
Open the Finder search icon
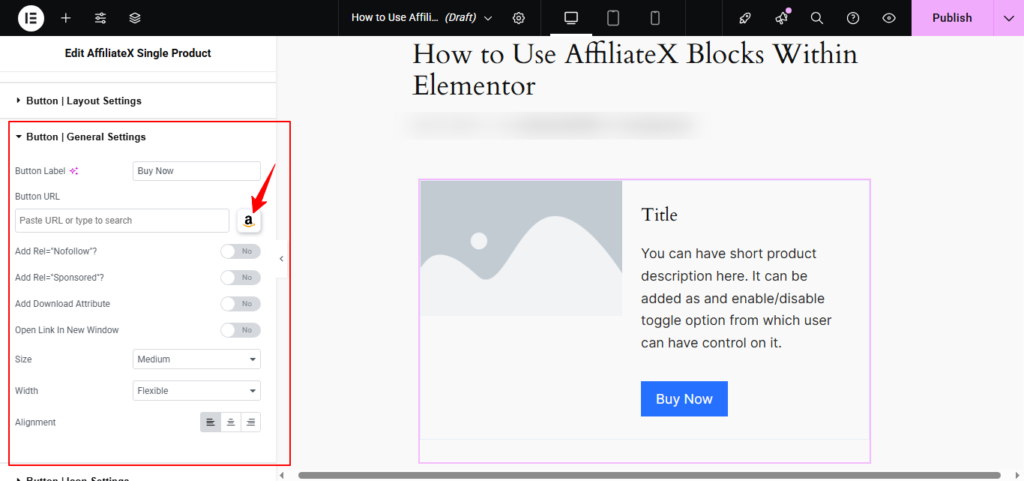(x=817, y=18)
